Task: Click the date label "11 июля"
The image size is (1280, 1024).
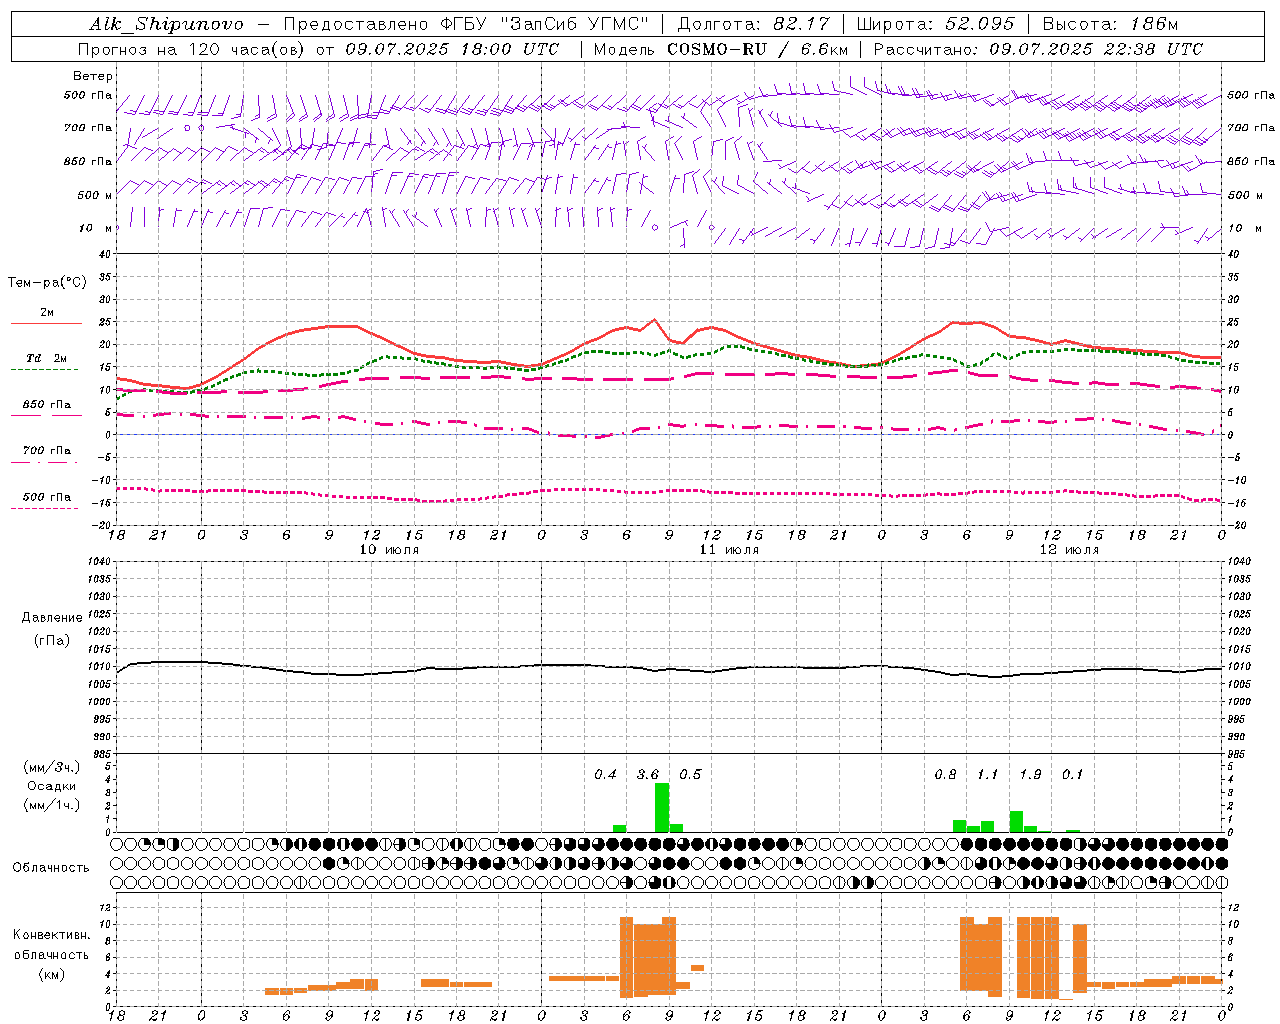Action: pyautogui.click(x=729, y=550)
